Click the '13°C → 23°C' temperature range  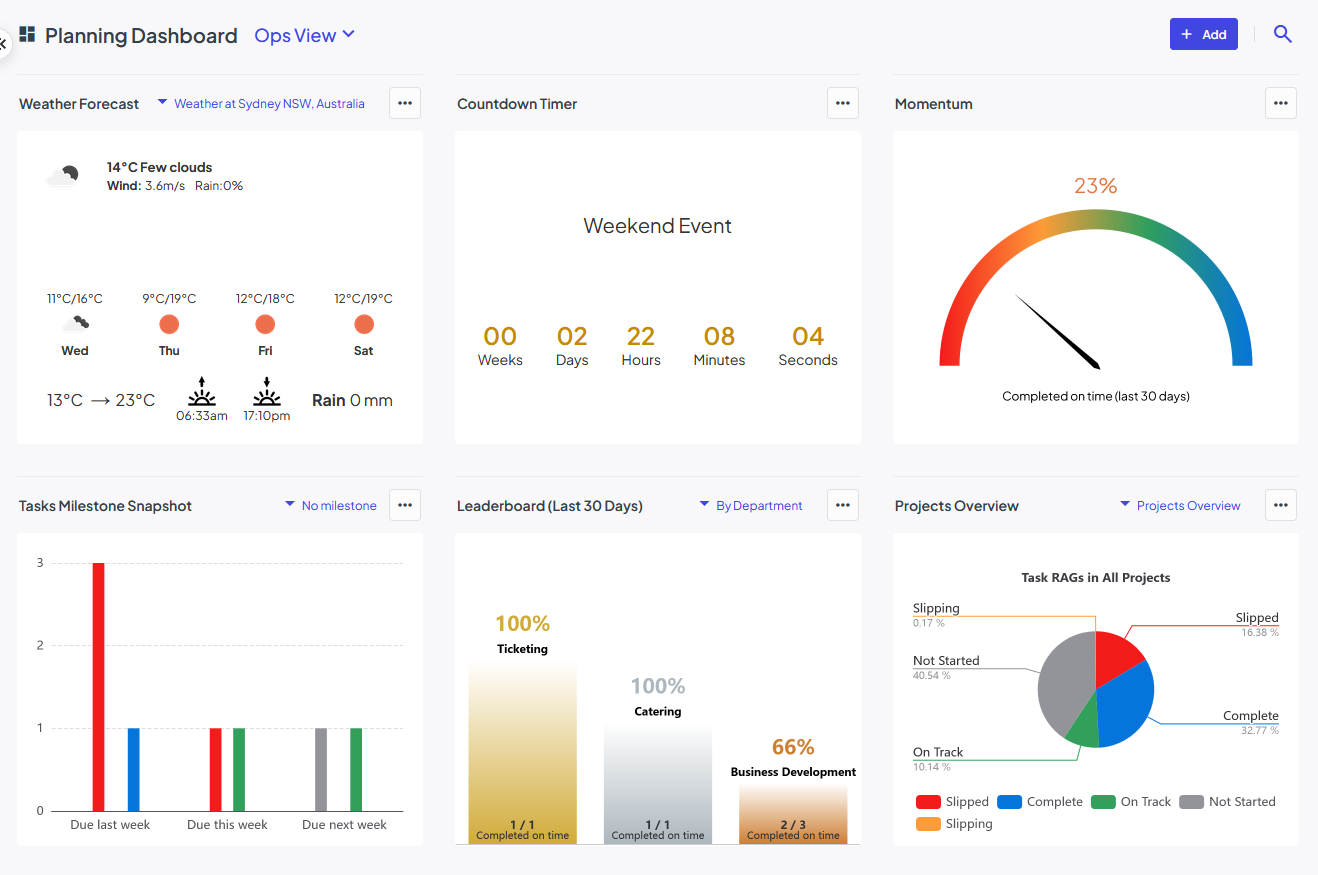(x=101, y=400)
